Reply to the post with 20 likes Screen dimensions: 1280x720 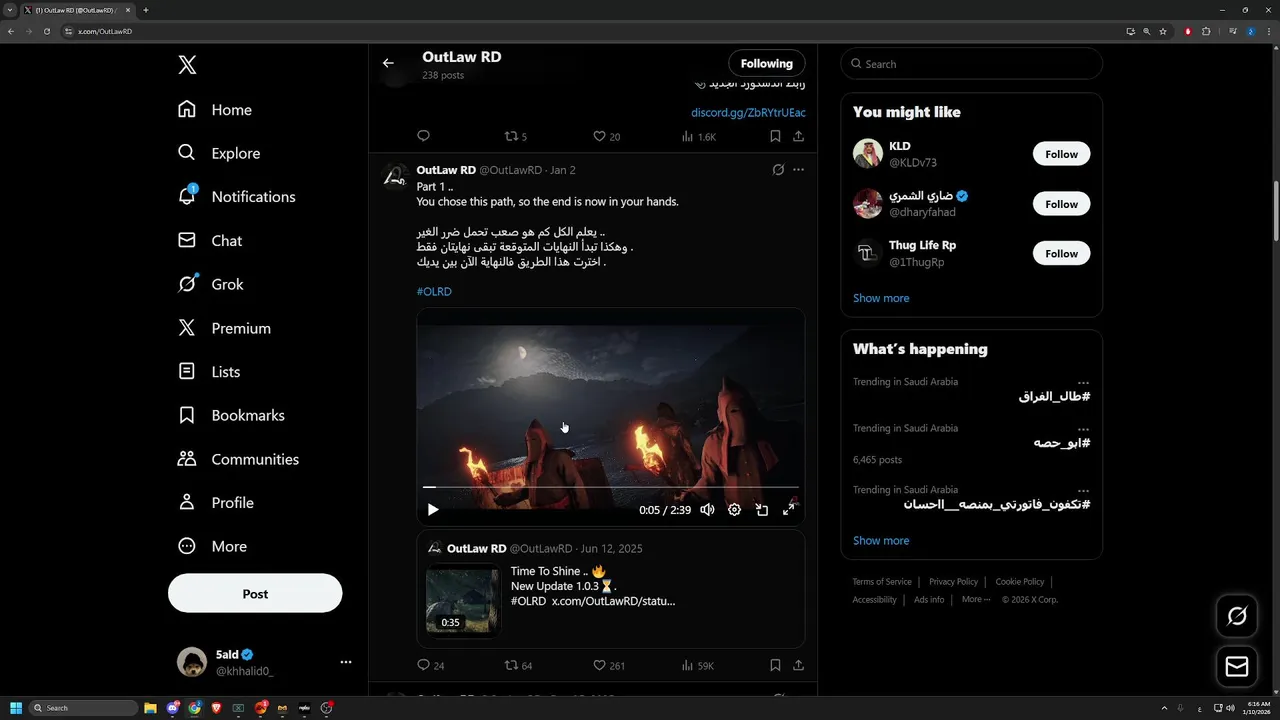click(x=423, y=136)
